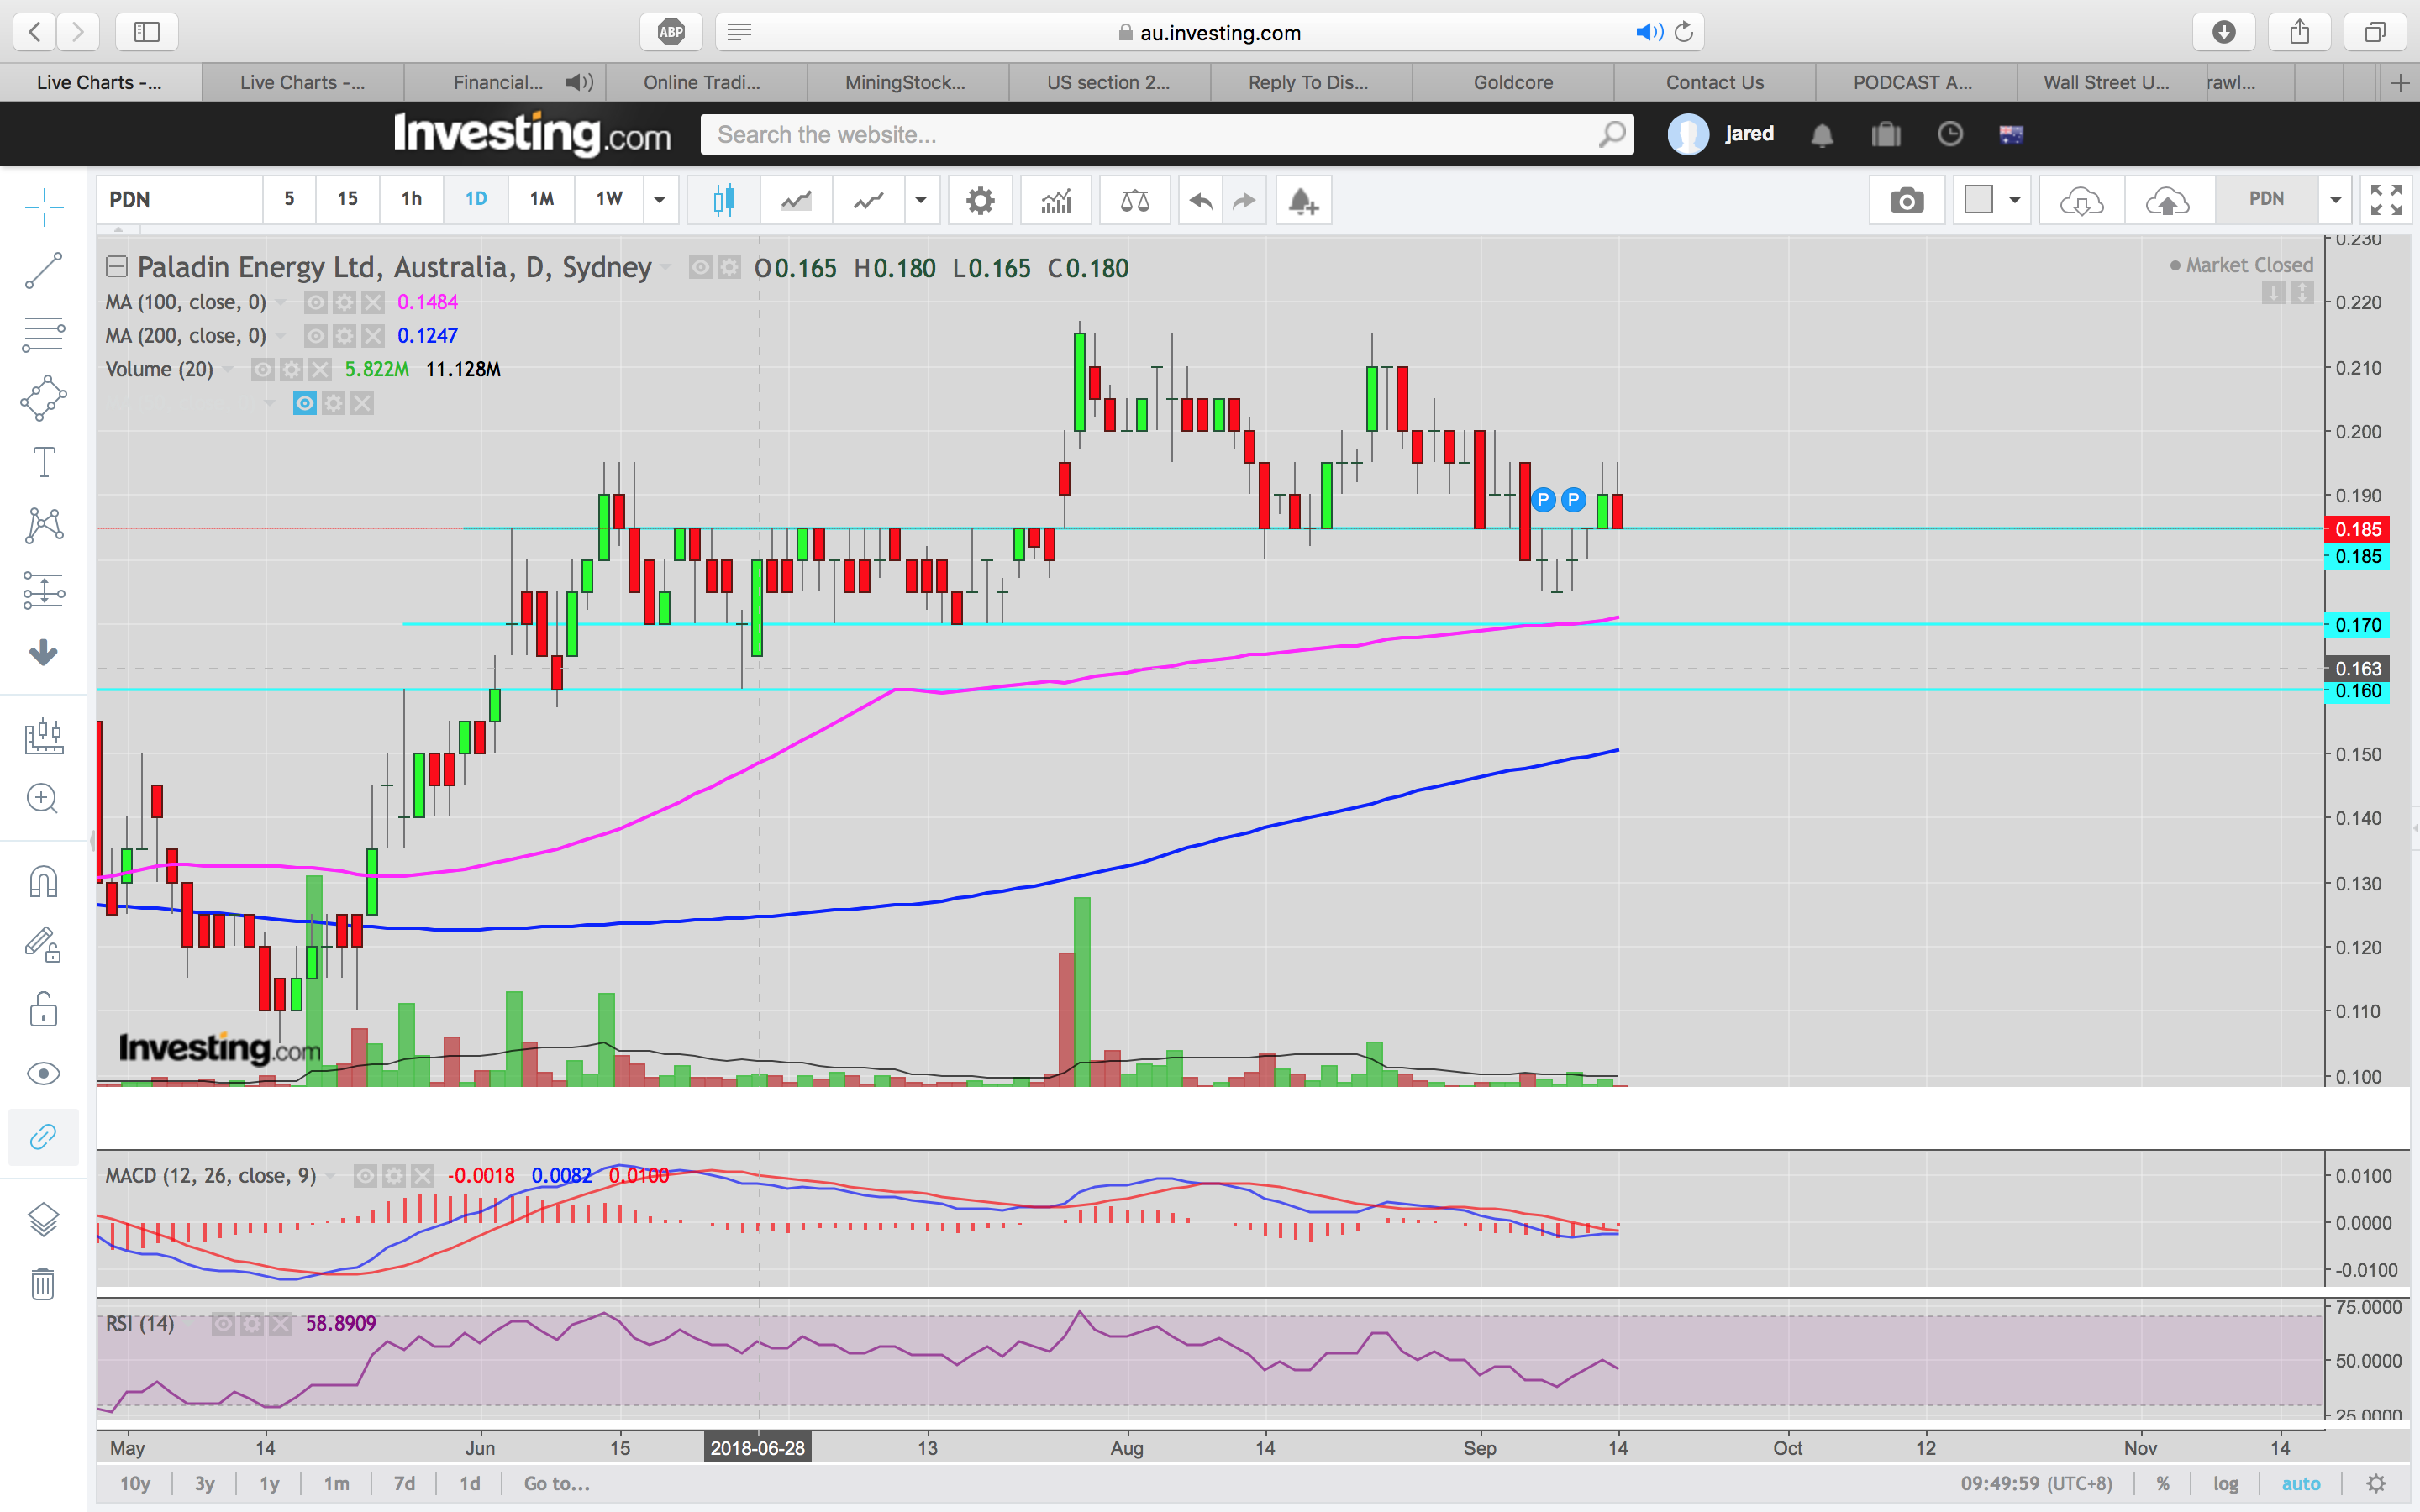Enter fullscreen chart mode
The image size is (2420, 1512).
point(2386,200)
